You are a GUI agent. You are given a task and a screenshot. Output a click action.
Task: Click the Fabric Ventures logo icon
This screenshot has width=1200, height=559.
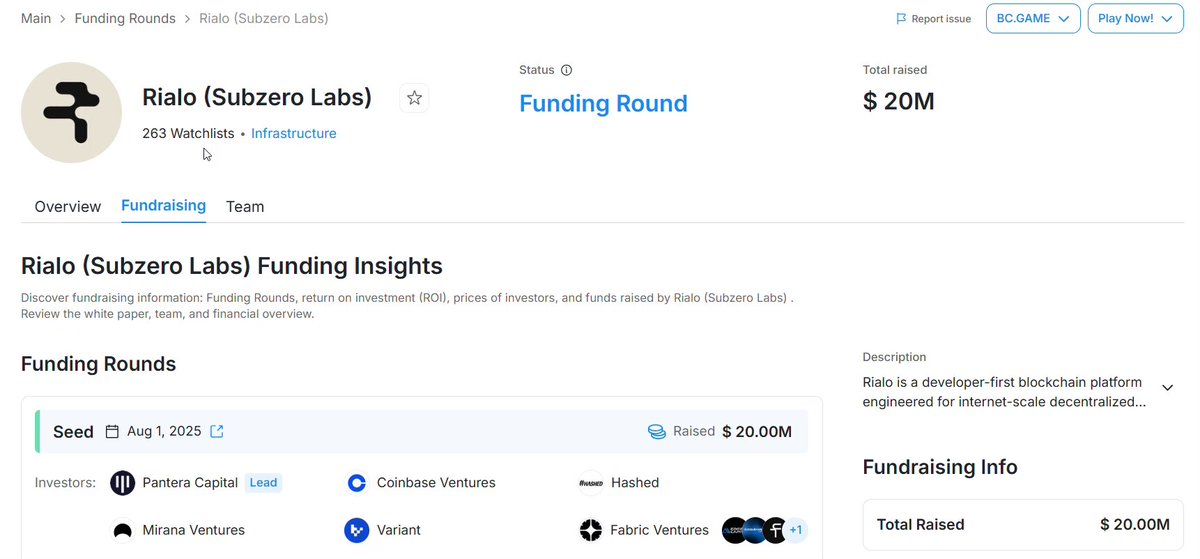tap(591, 530)
